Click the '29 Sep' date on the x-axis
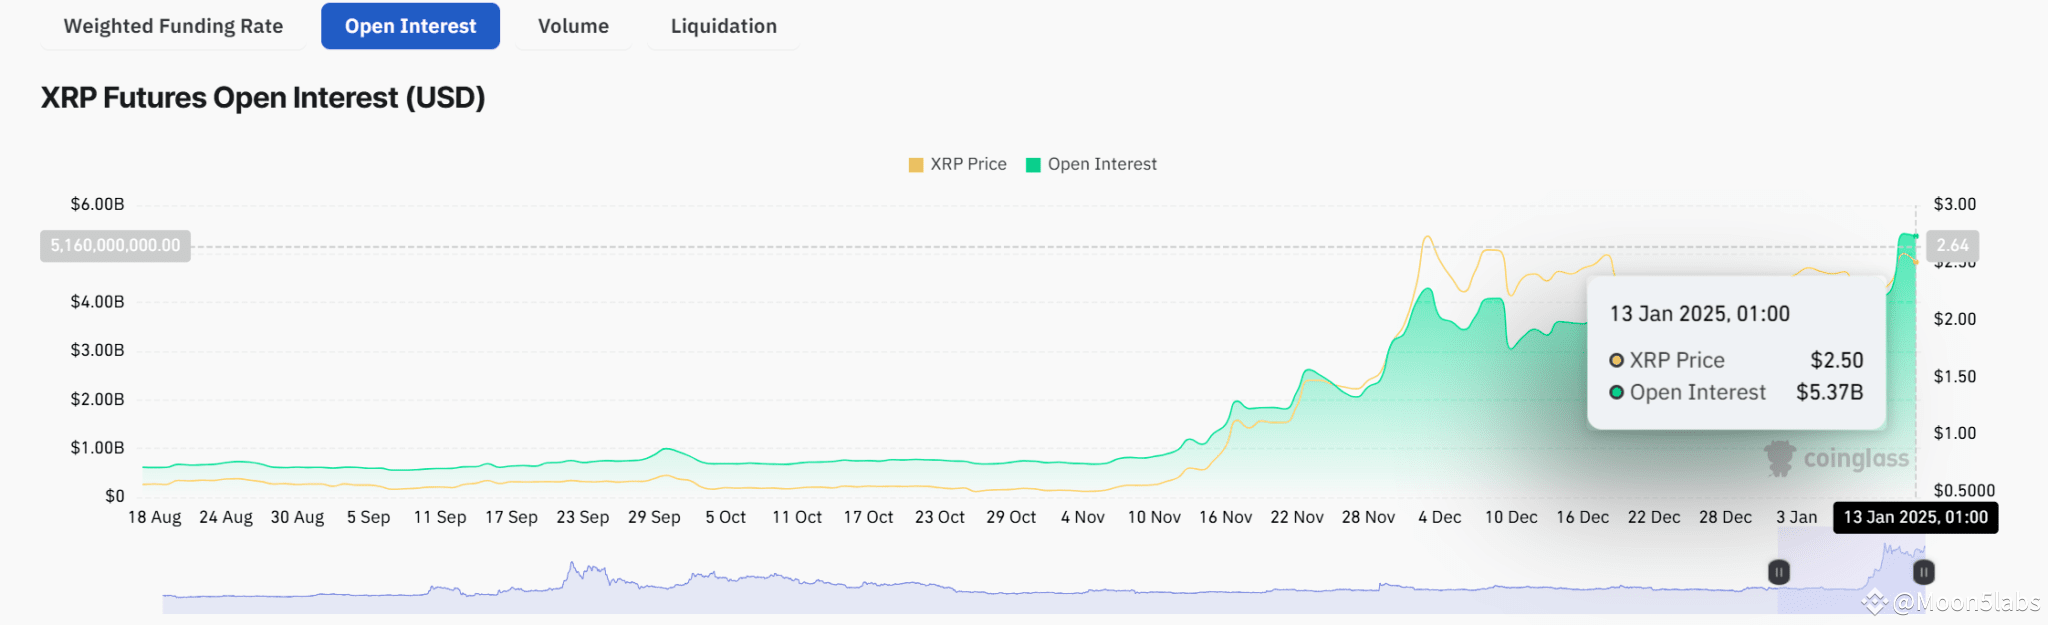Image resolution: width=2048 pixels, height=625 pixels. [654, 518]
